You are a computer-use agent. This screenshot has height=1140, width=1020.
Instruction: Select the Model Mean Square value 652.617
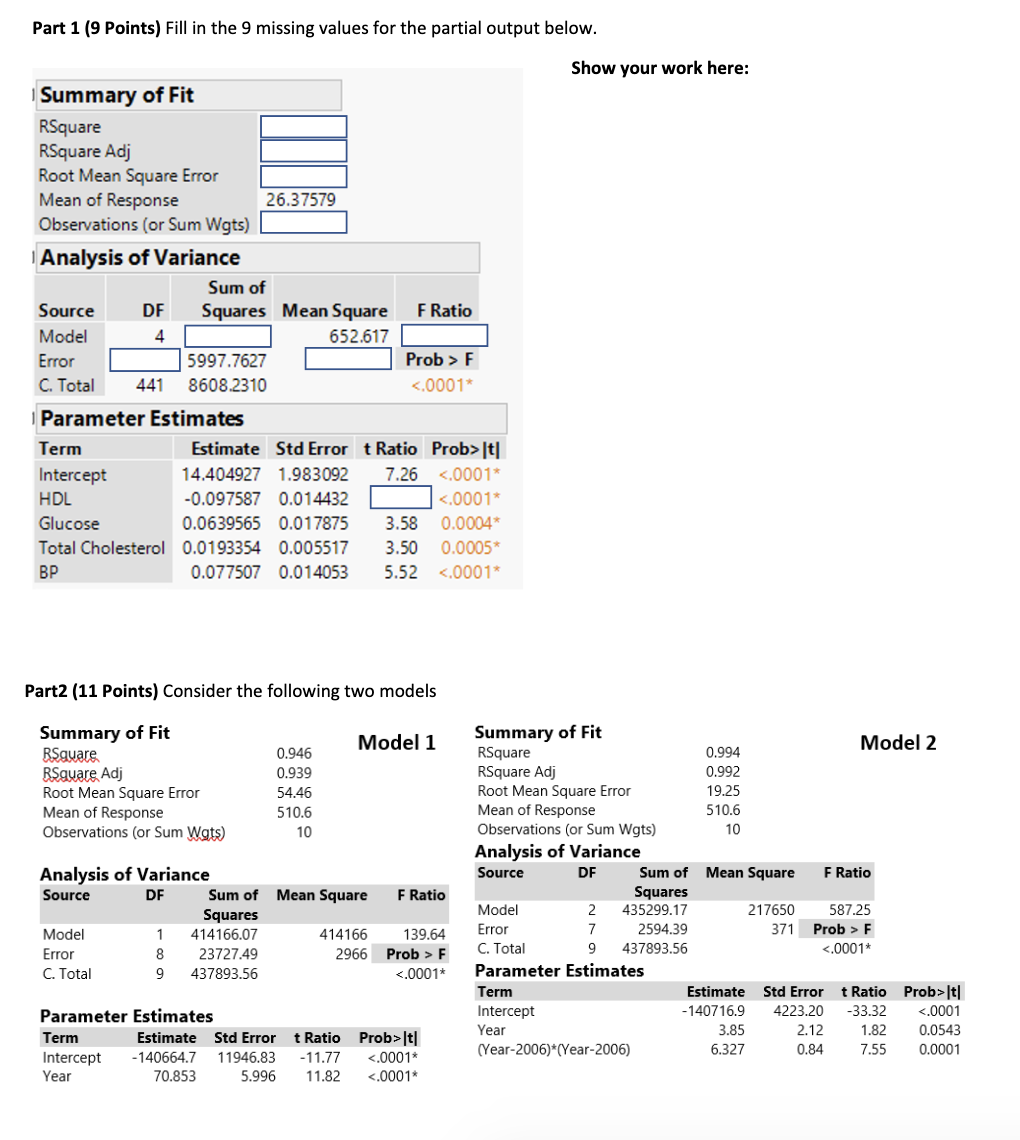[359, 337]
